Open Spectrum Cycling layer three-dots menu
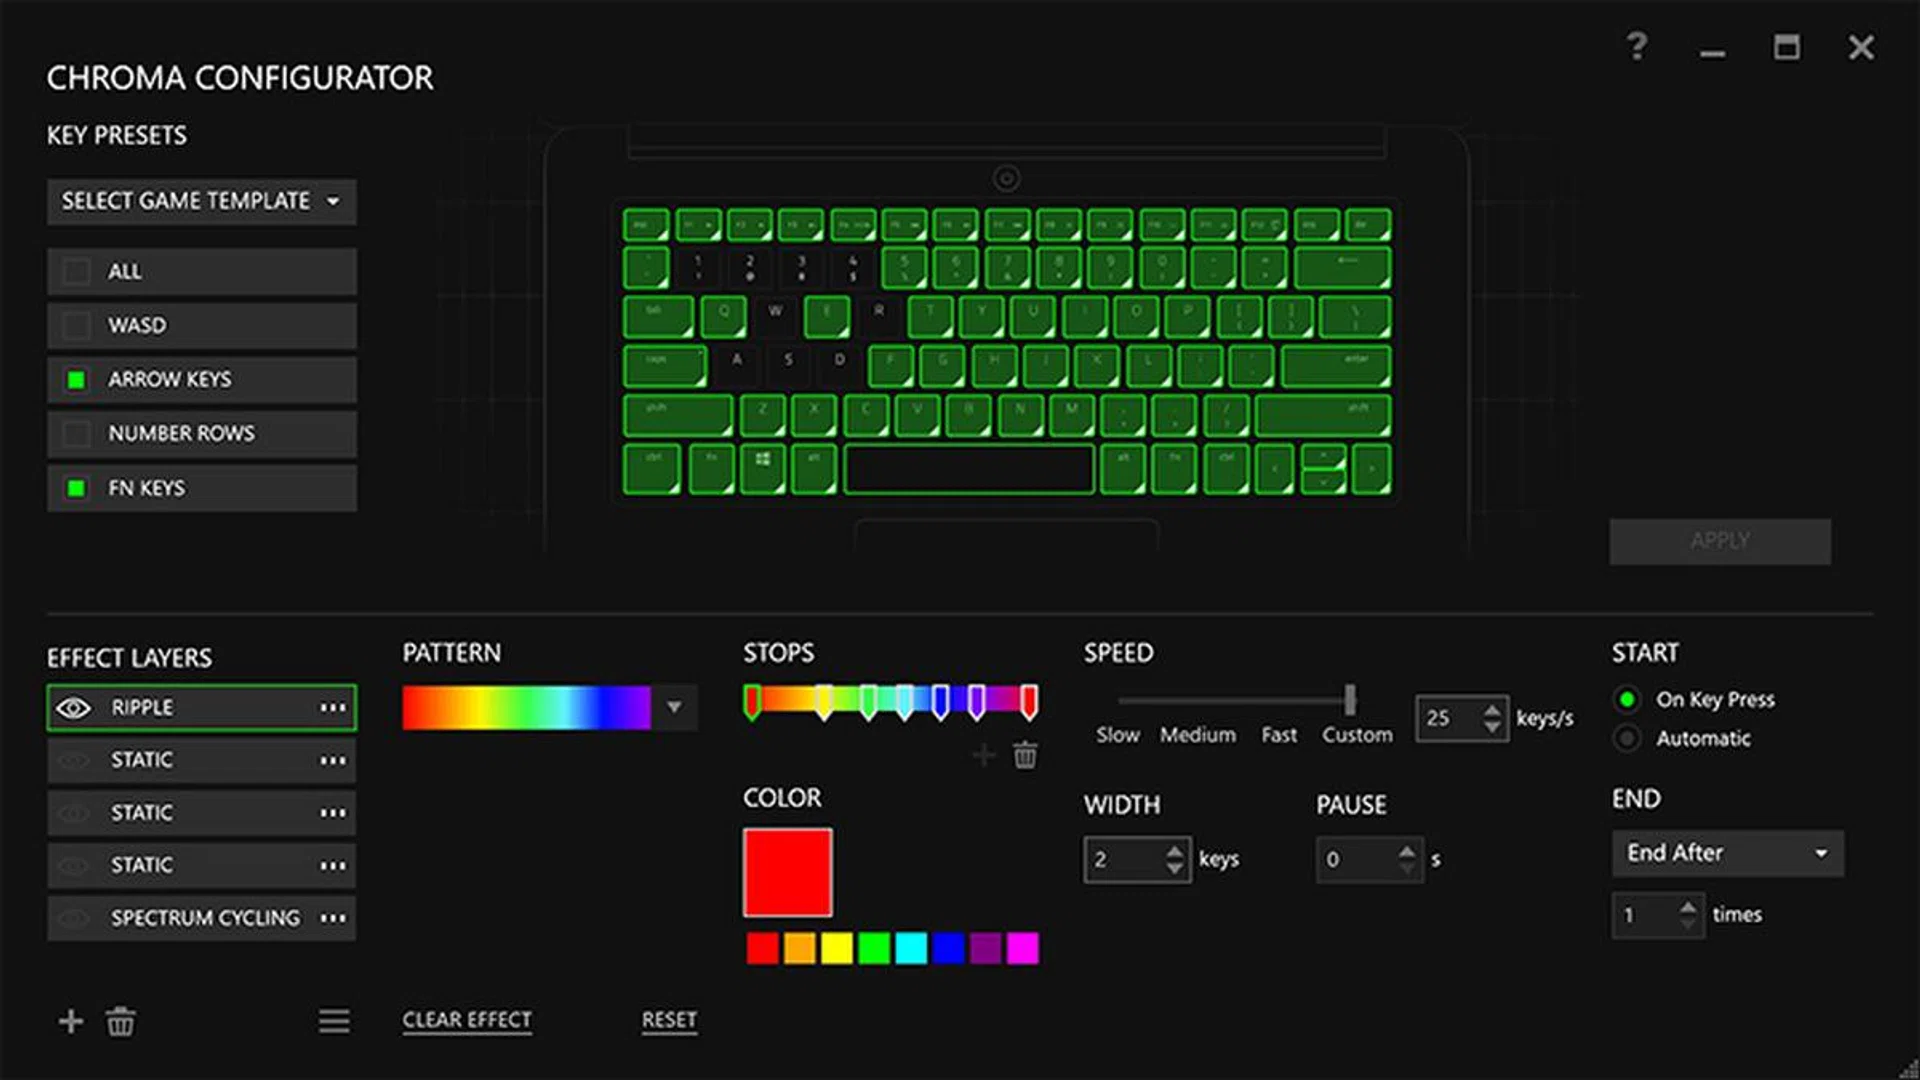Image resolution: width=1920 pixels, height=1080 pixels. [x=333, y=918]
